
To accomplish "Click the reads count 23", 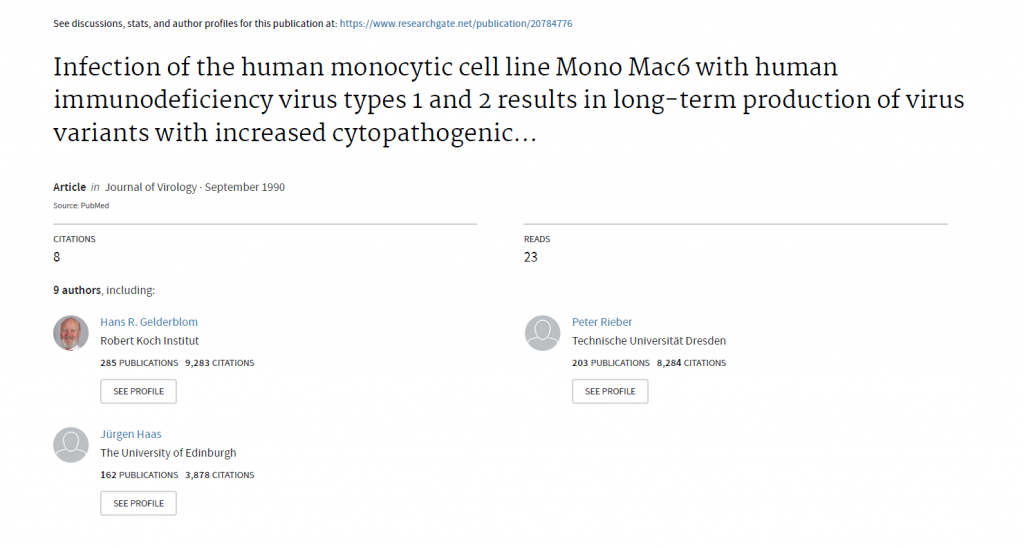I will [x=530, y=257].
